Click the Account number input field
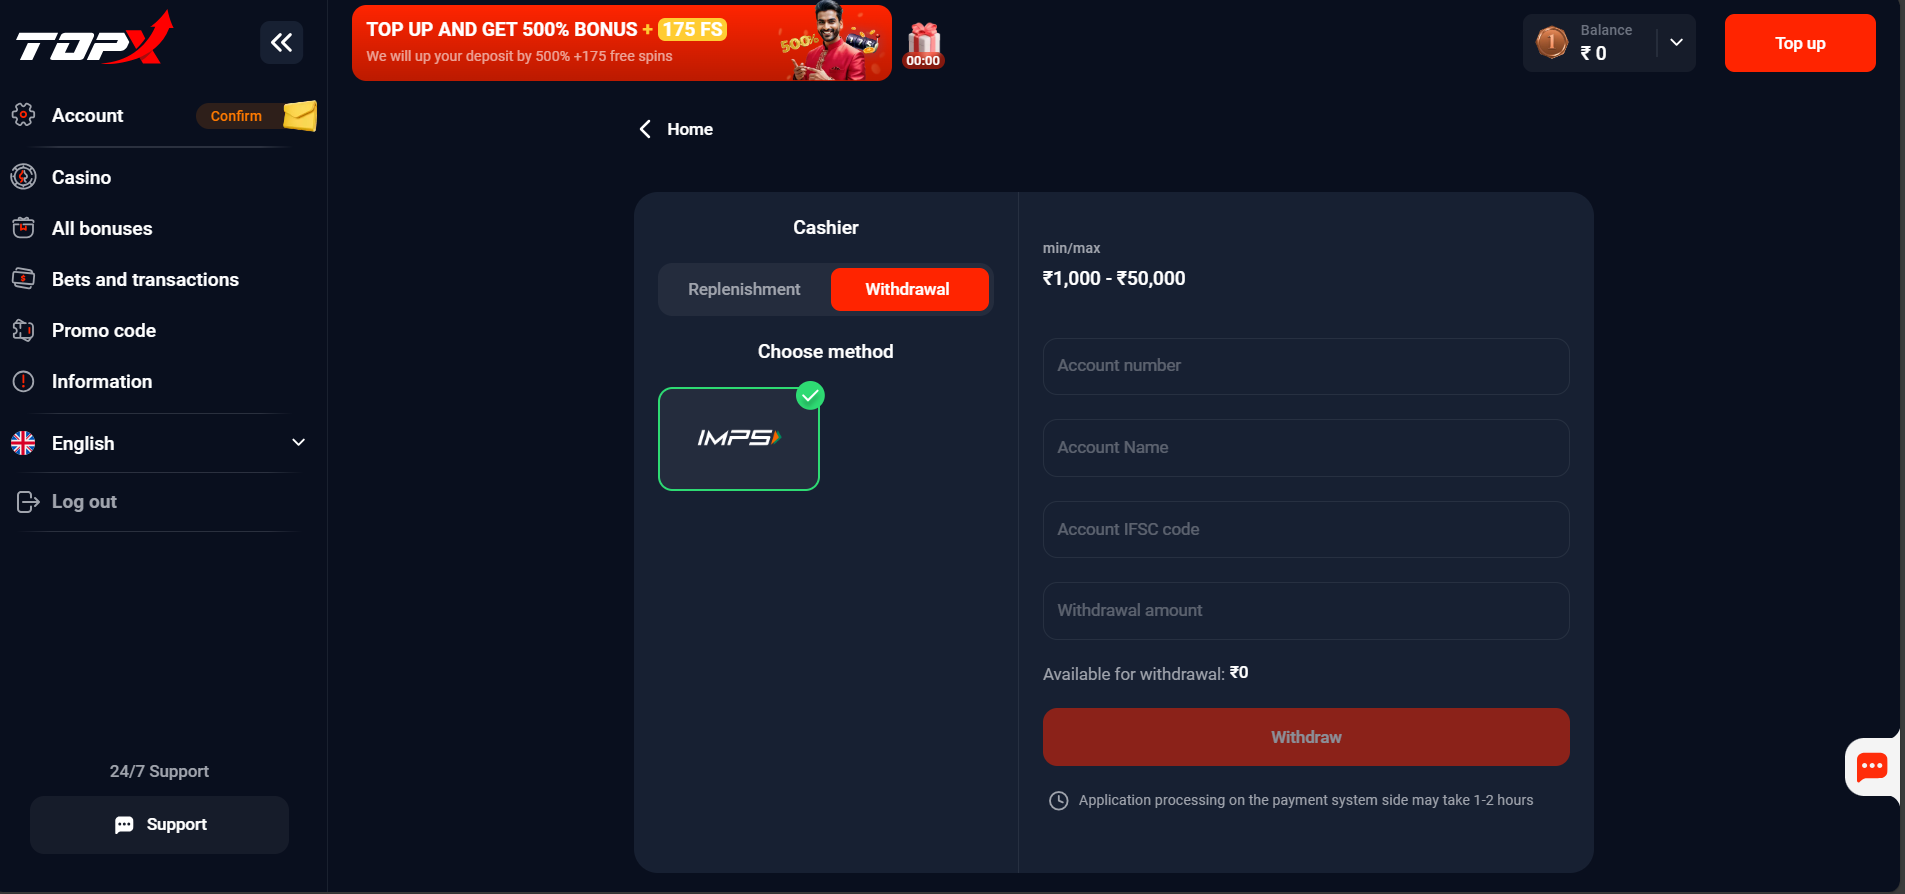The image size is (1905, 894). [1305, 366]
